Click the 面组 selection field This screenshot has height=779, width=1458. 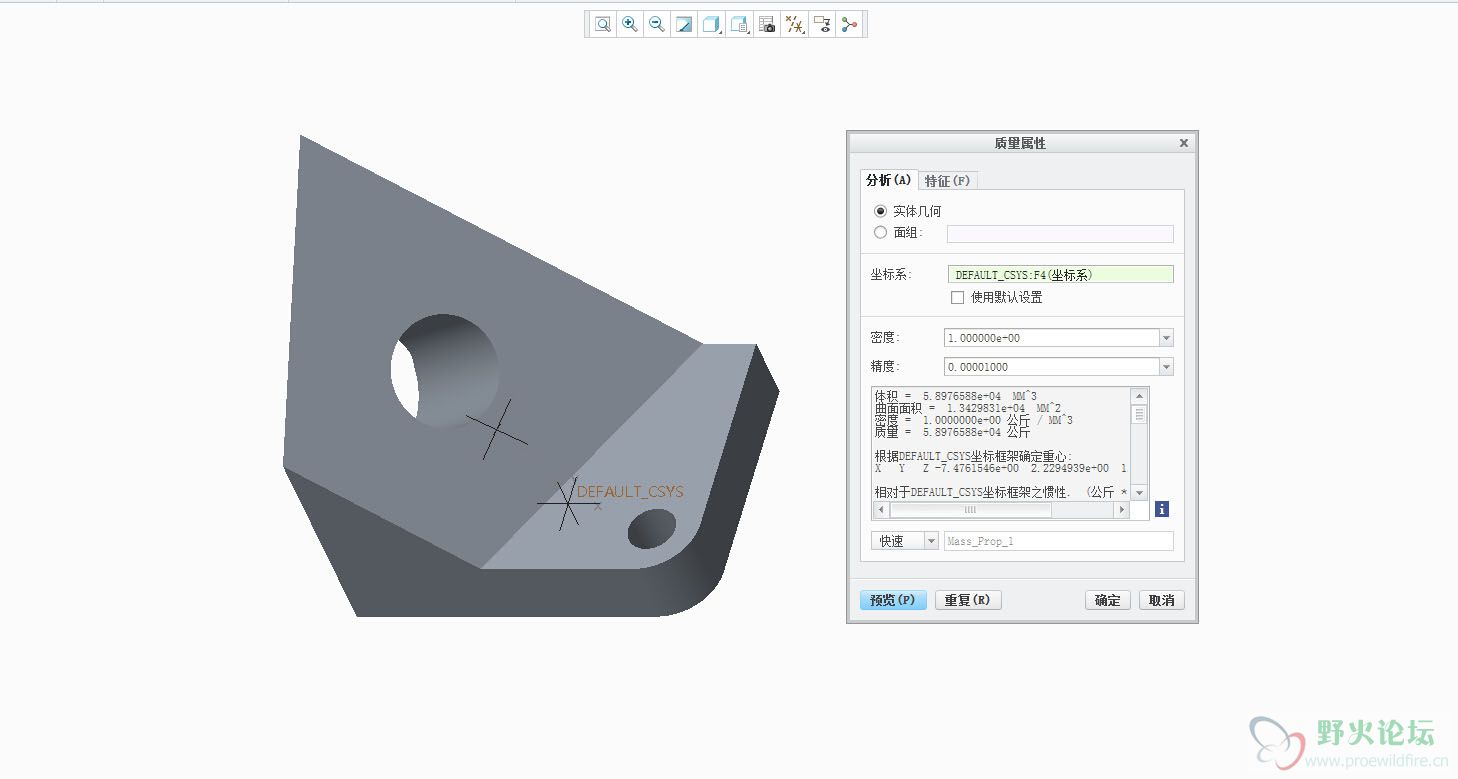coord(1060,233)
